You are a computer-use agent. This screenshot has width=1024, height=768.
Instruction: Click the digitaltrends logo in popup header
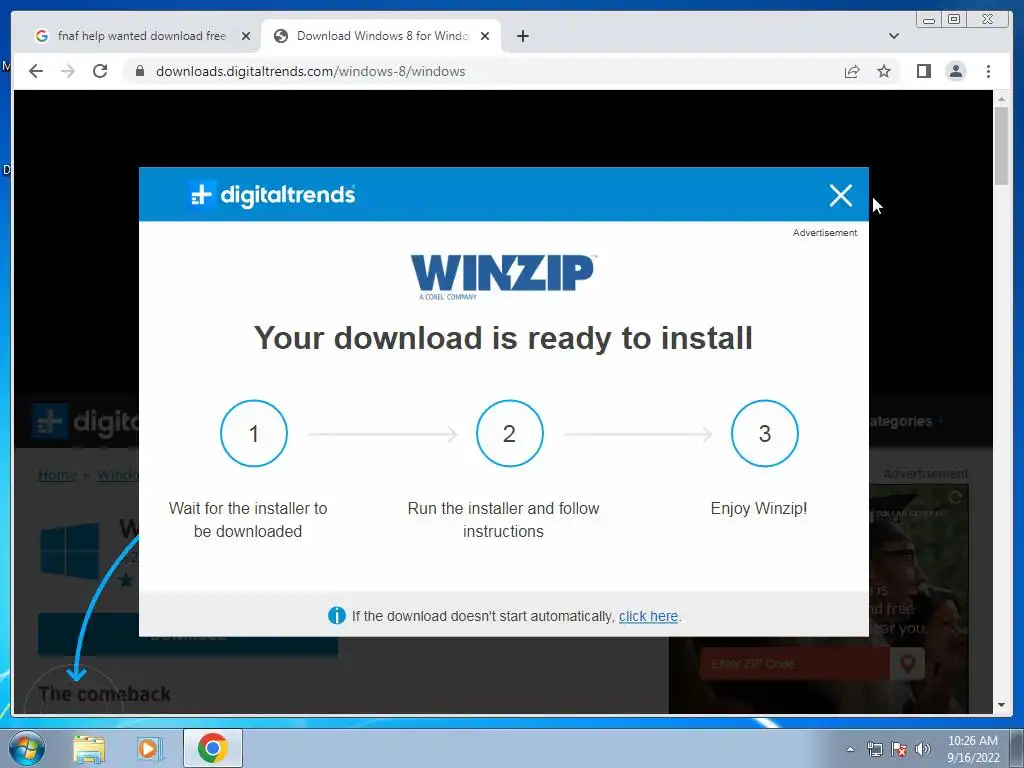pos(272,195)
